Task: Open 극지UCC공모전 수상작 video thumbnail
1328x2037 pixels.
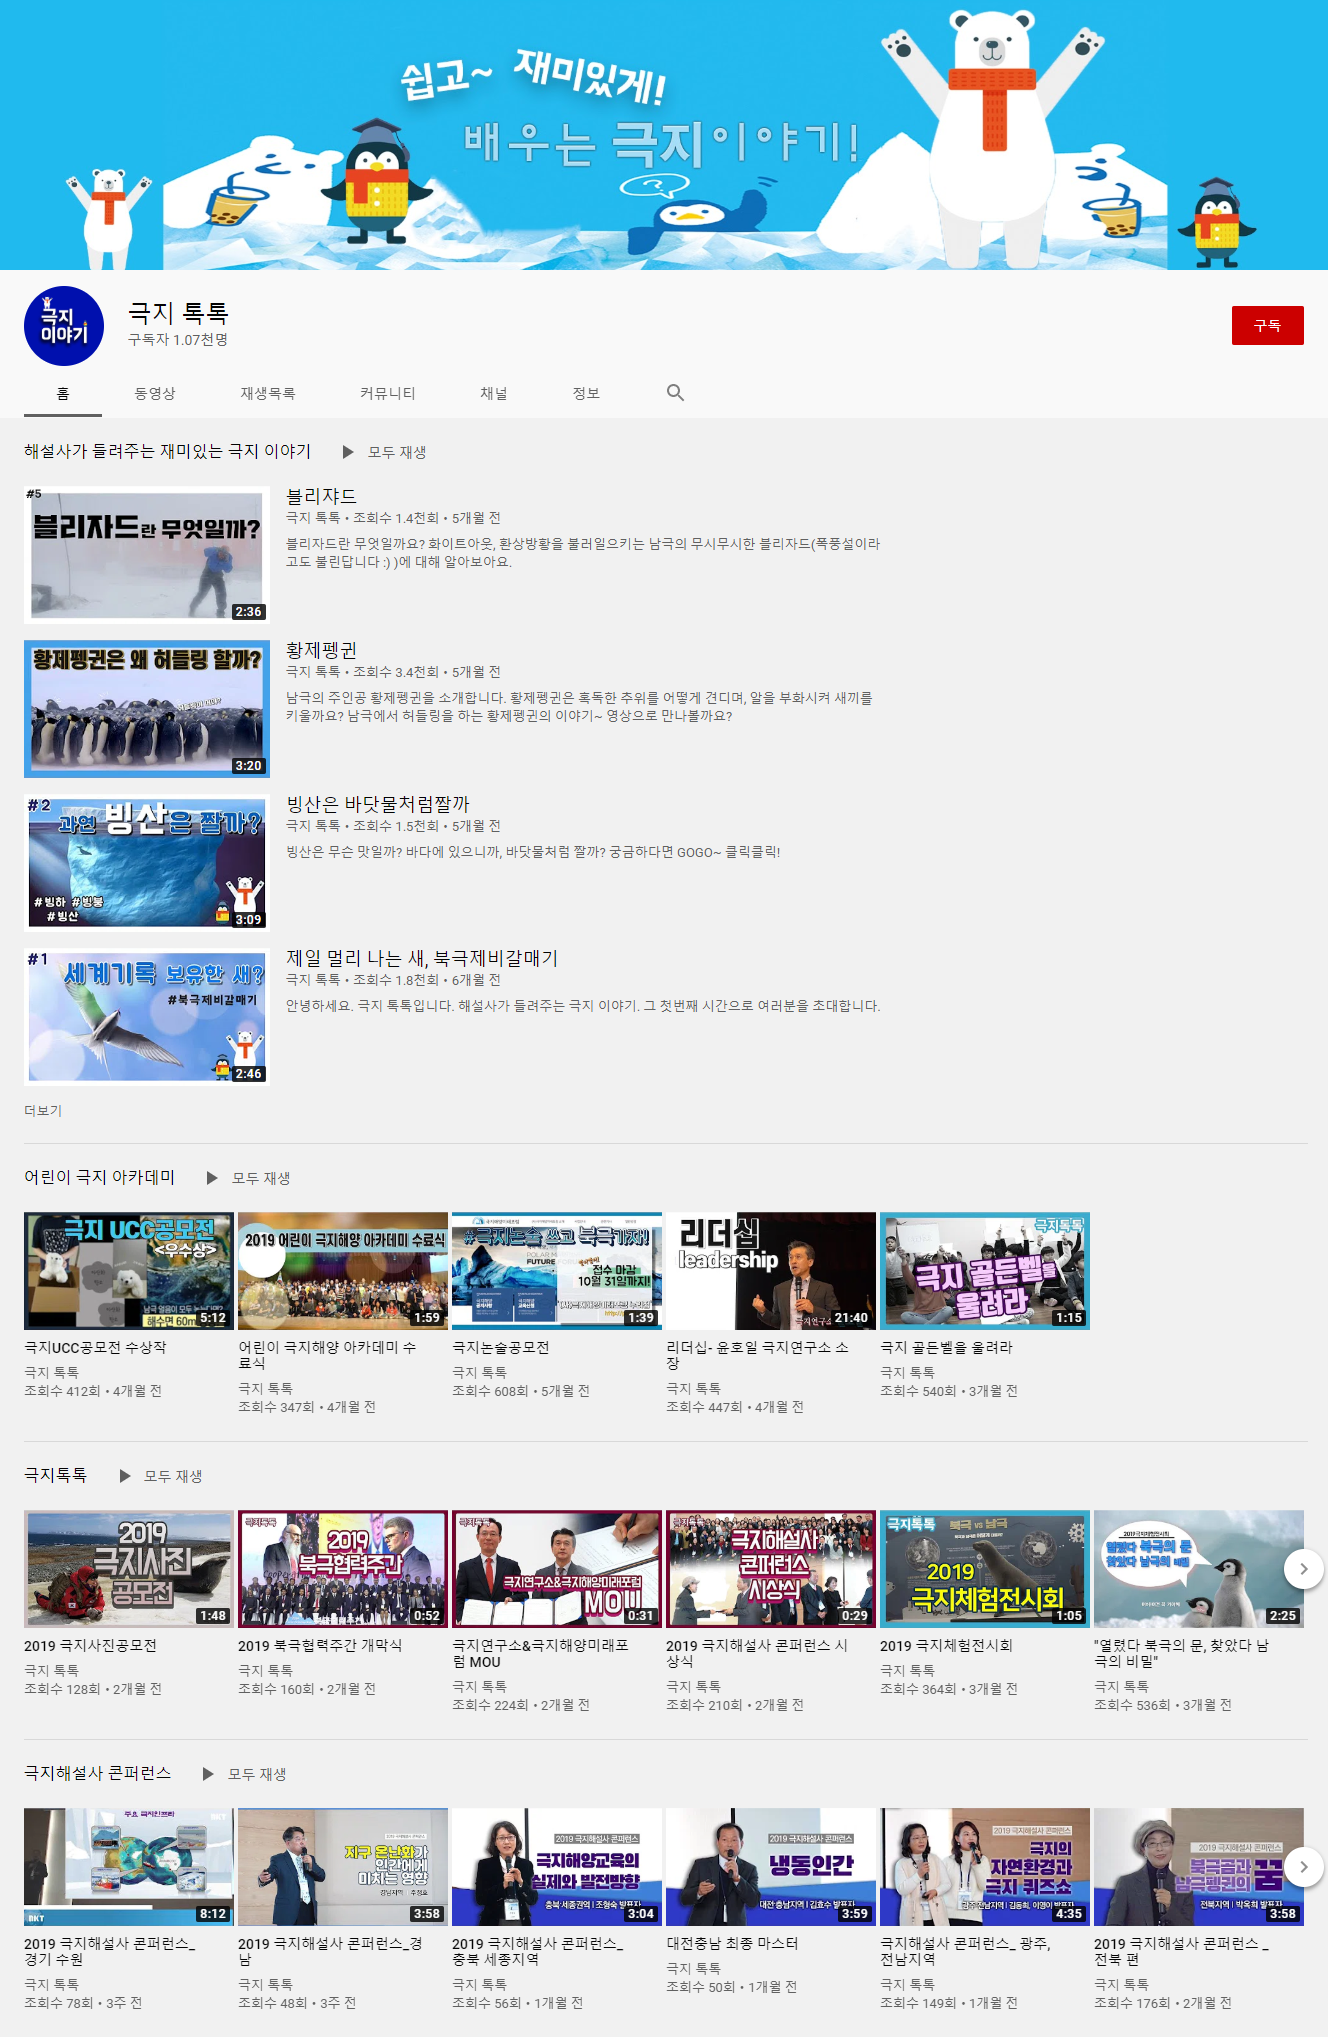Action: [x=129, y=1271]
